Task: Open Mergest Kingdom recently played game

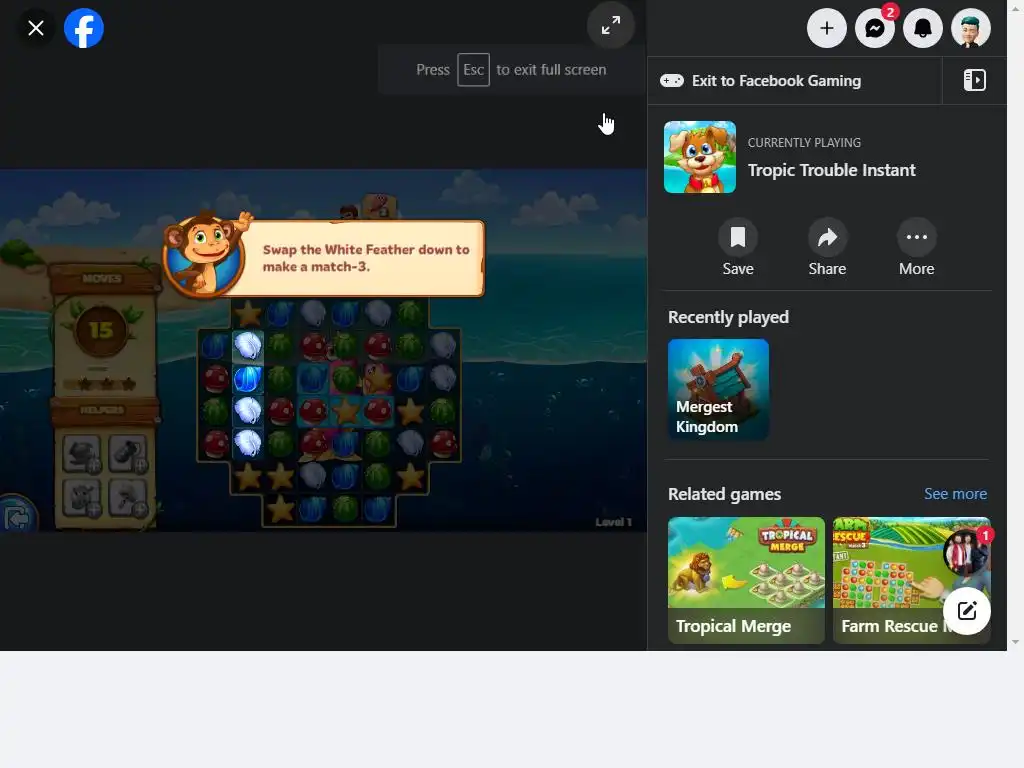Action: [718, 389]
